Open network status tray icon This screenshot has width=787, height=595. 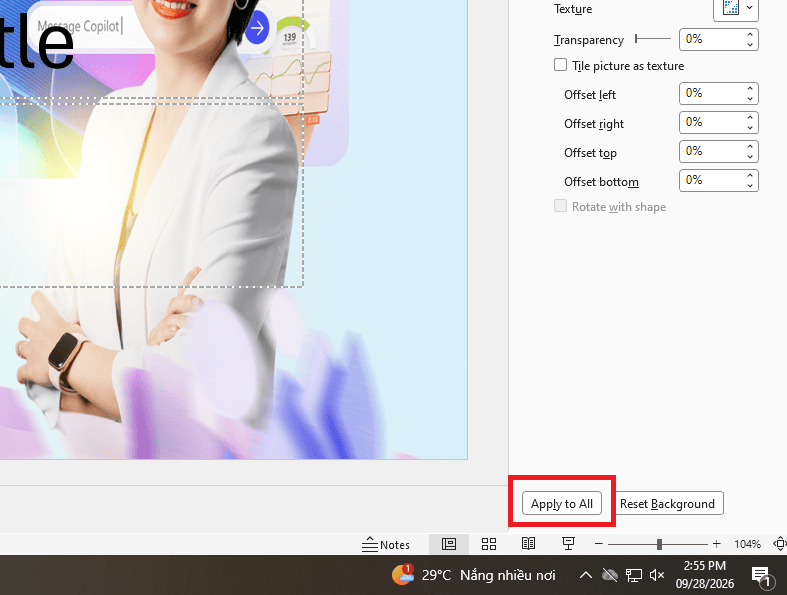pyautogui.click(x=633, y=575)
